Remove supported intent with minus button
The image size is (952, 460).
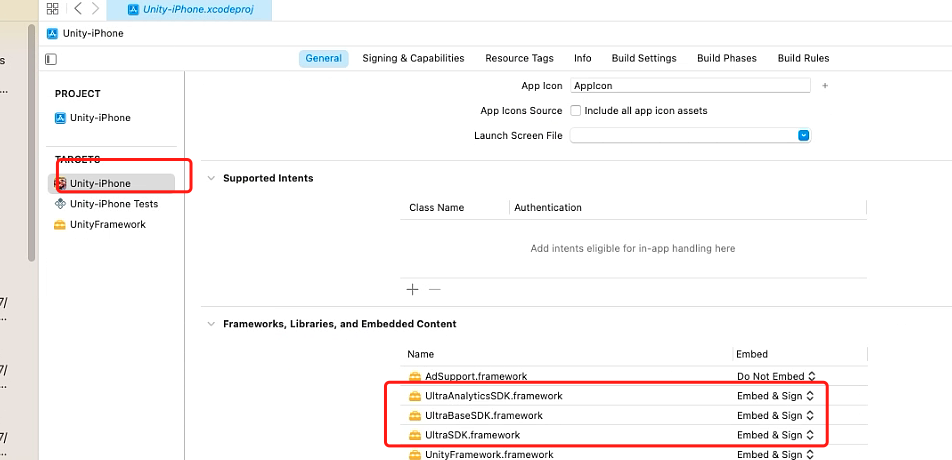coord(434,289)
